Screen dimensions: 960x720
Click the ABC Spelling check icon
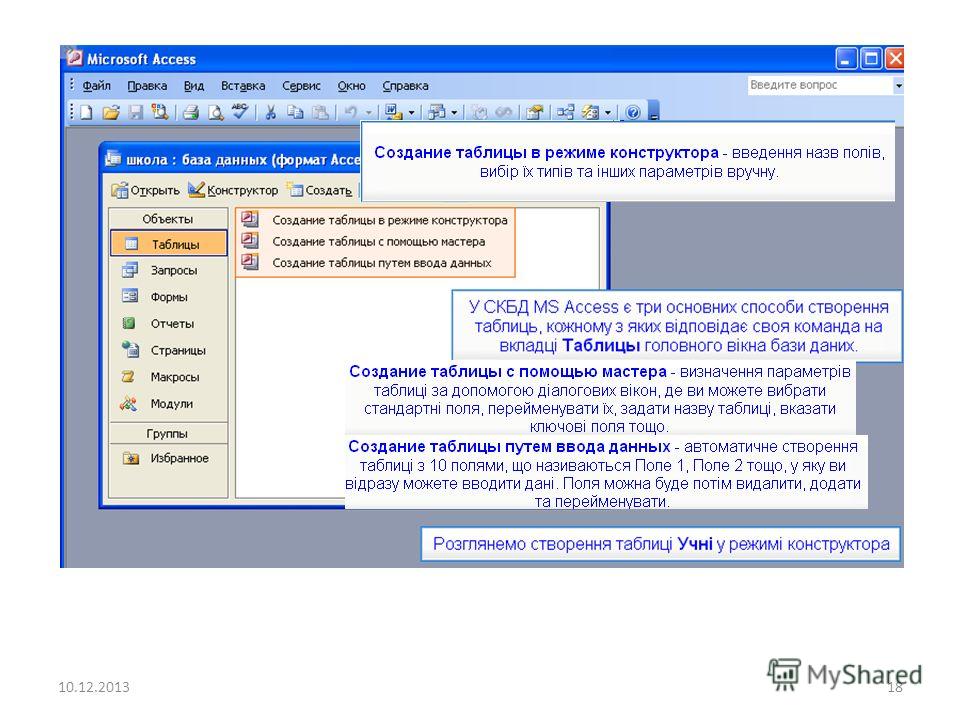(239, 111)
